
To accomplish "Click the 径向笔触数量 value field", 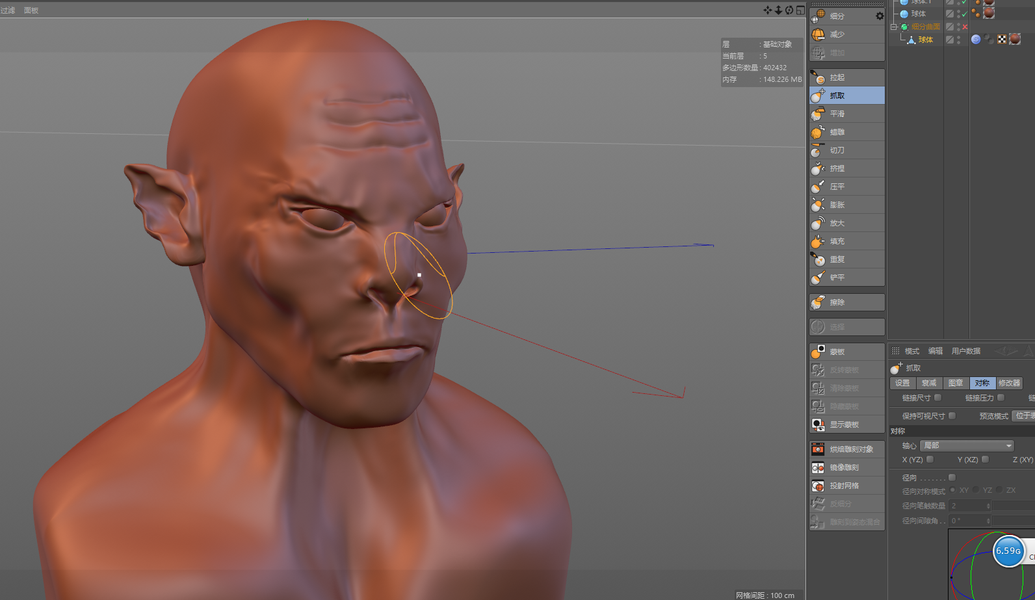I will pyautogui.click(x=970, y=506).
